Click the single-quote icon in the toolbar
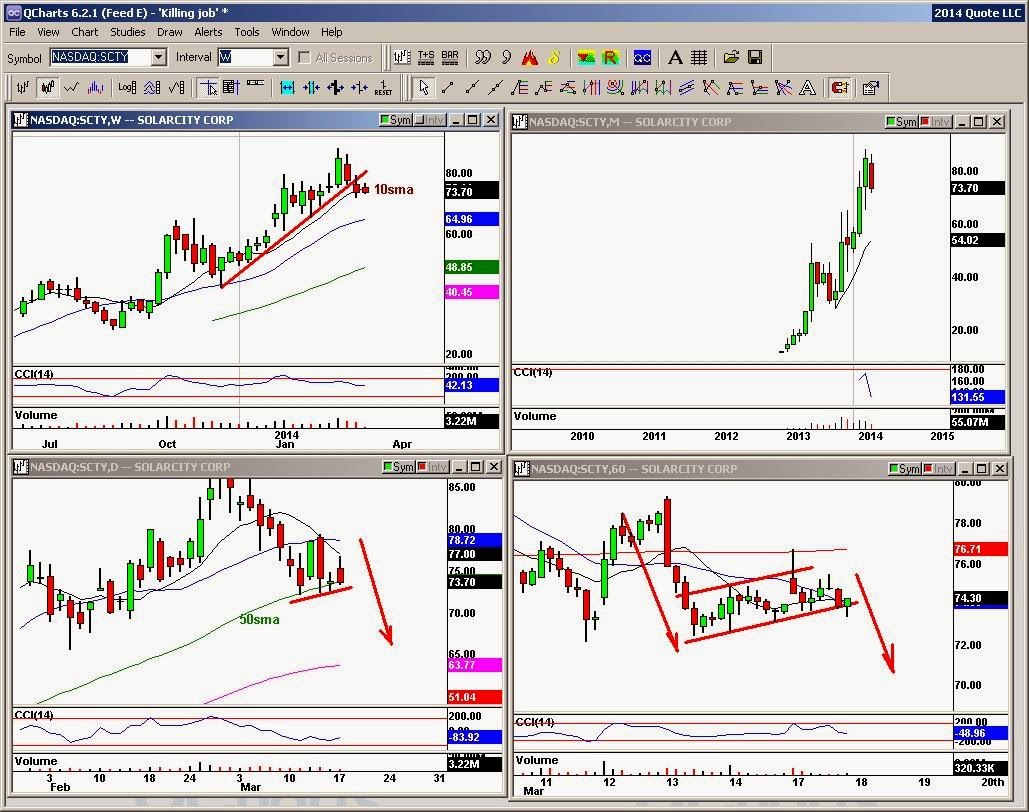The height and width of the screenshot is (812, 1029). (506, 58)
